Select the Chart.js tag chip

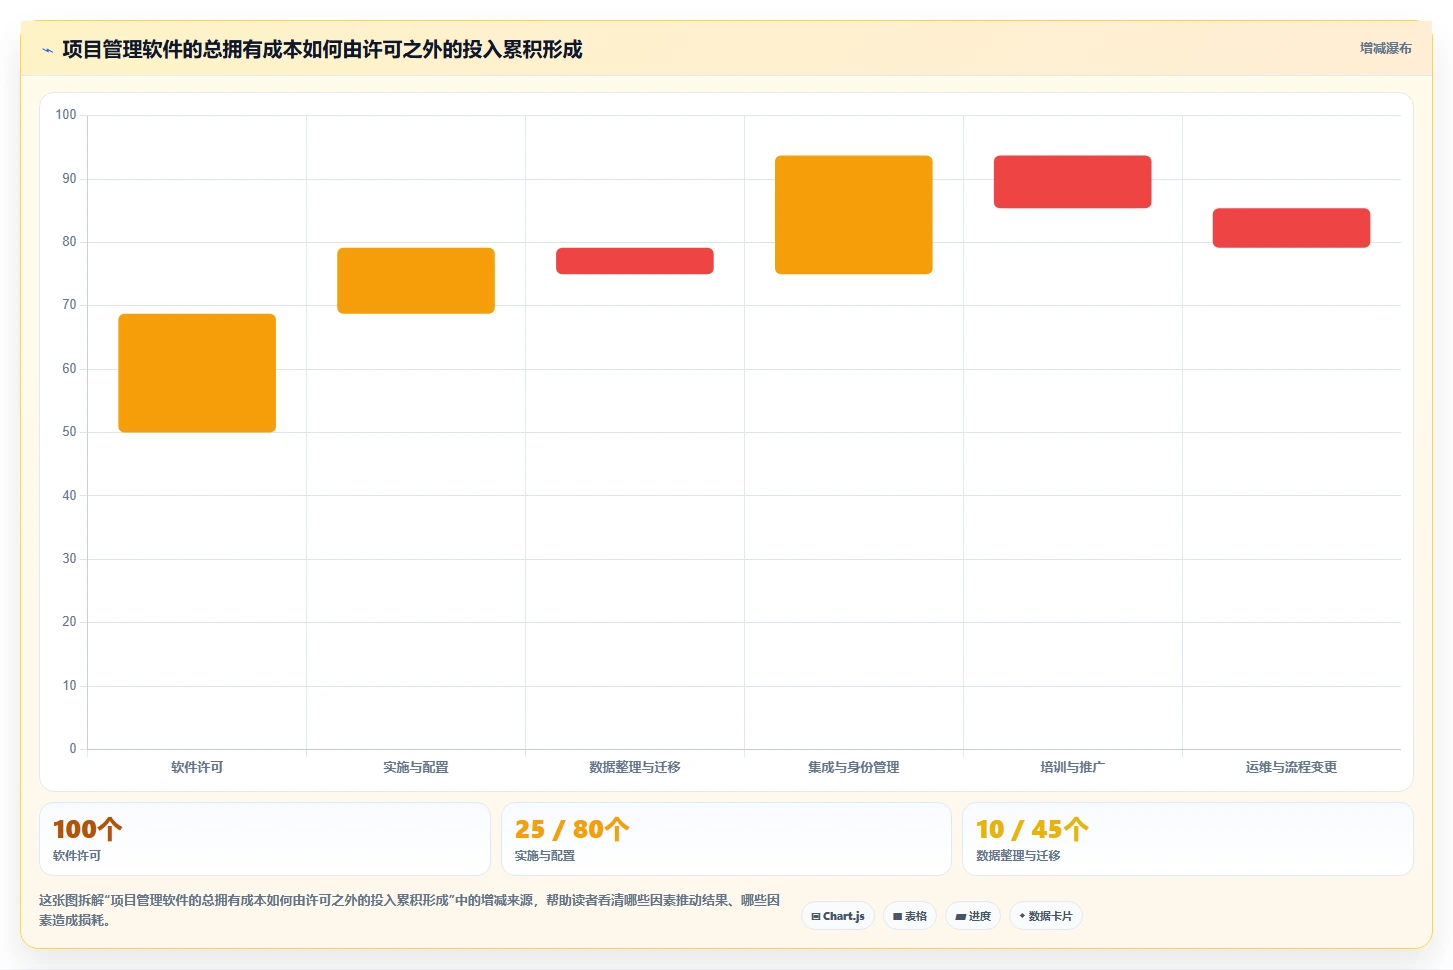click(838, 916)
